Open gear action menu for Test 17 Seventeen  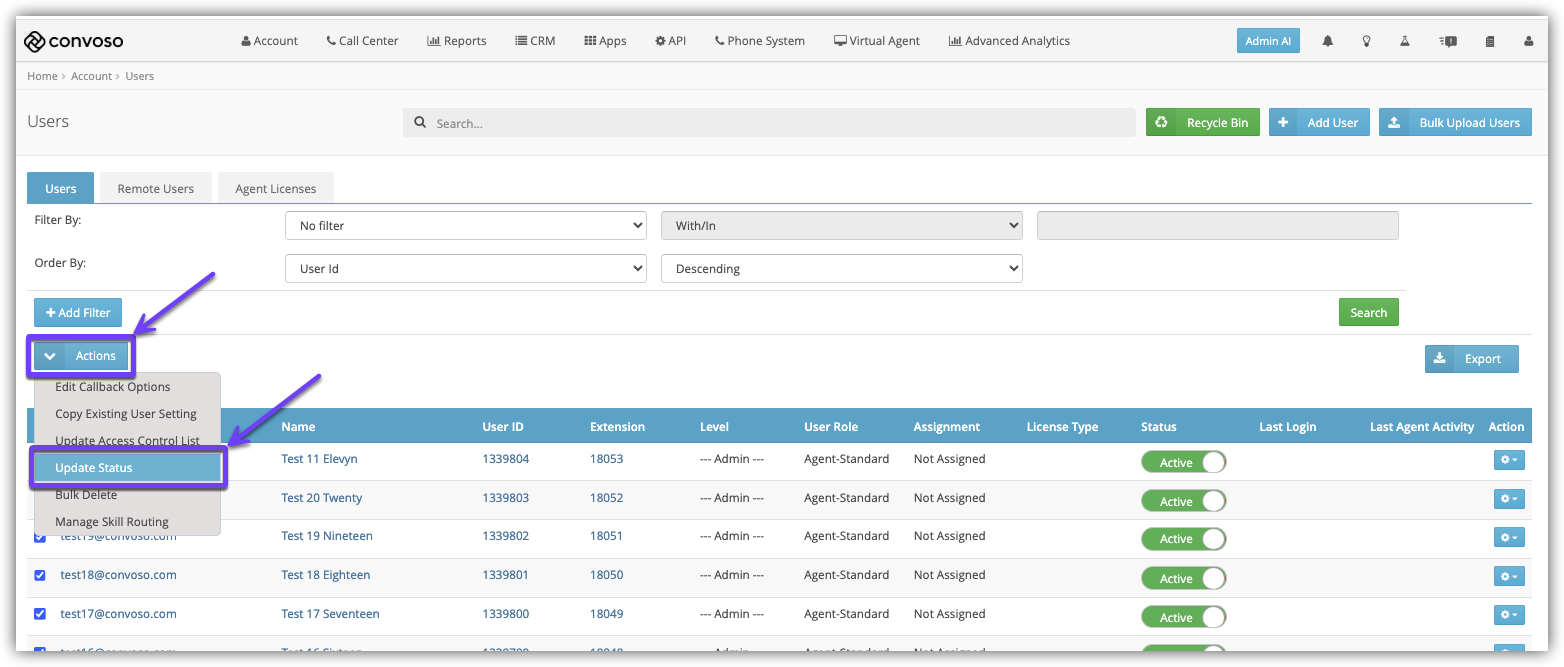click(1509, 614)
